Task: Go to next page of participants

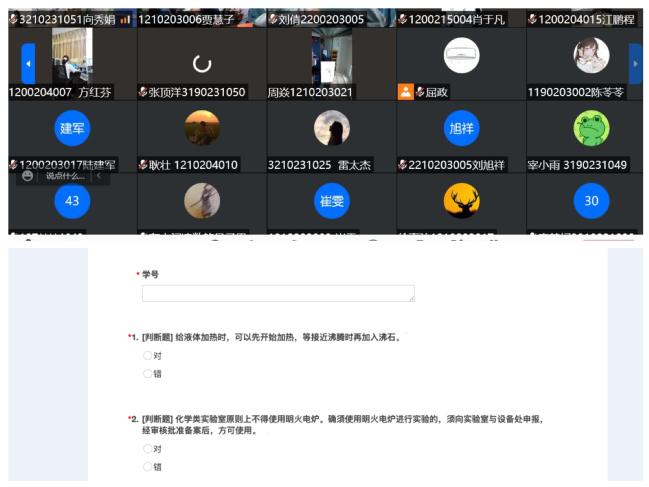Action: [x=635, y=64]
